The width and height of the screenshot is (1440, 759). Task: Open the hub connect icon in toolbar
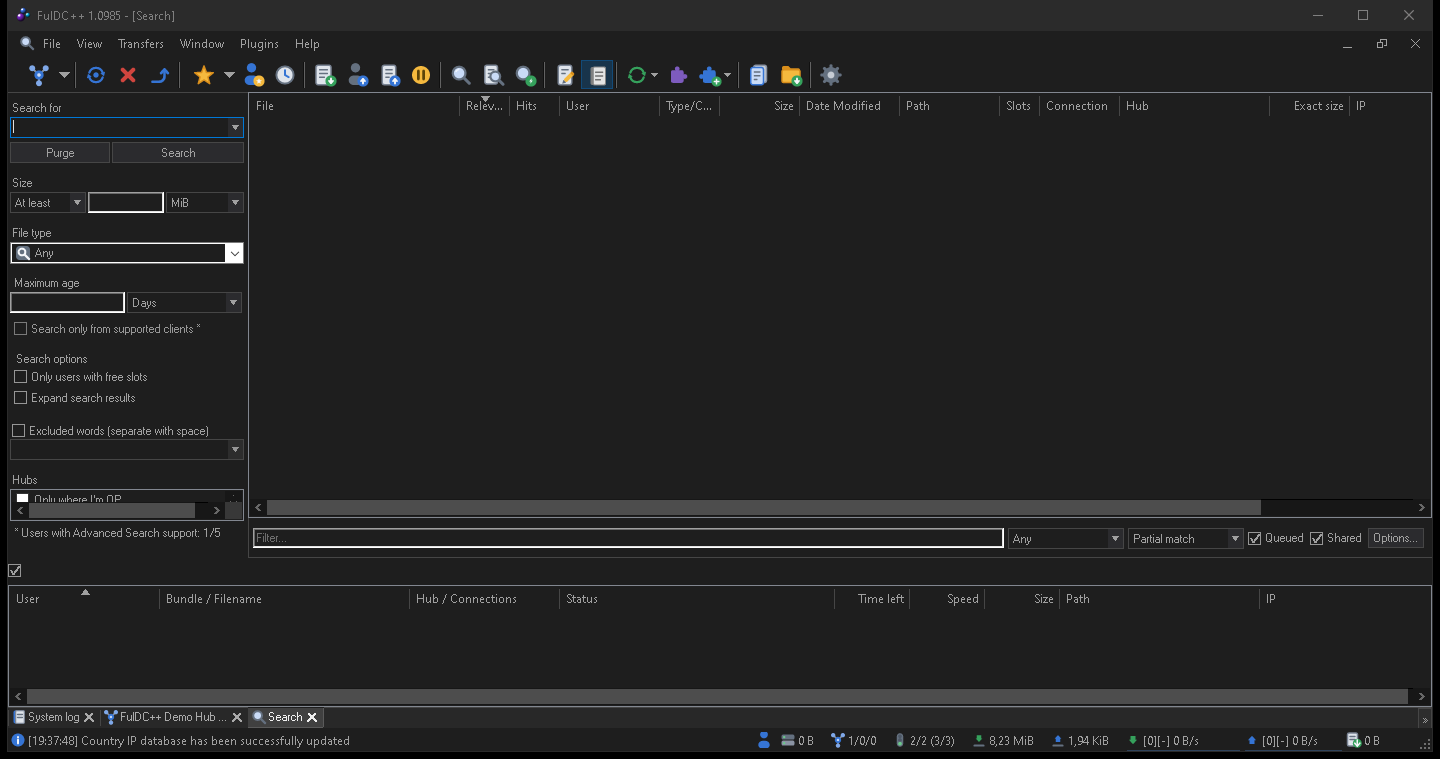(x=39, y=75)
